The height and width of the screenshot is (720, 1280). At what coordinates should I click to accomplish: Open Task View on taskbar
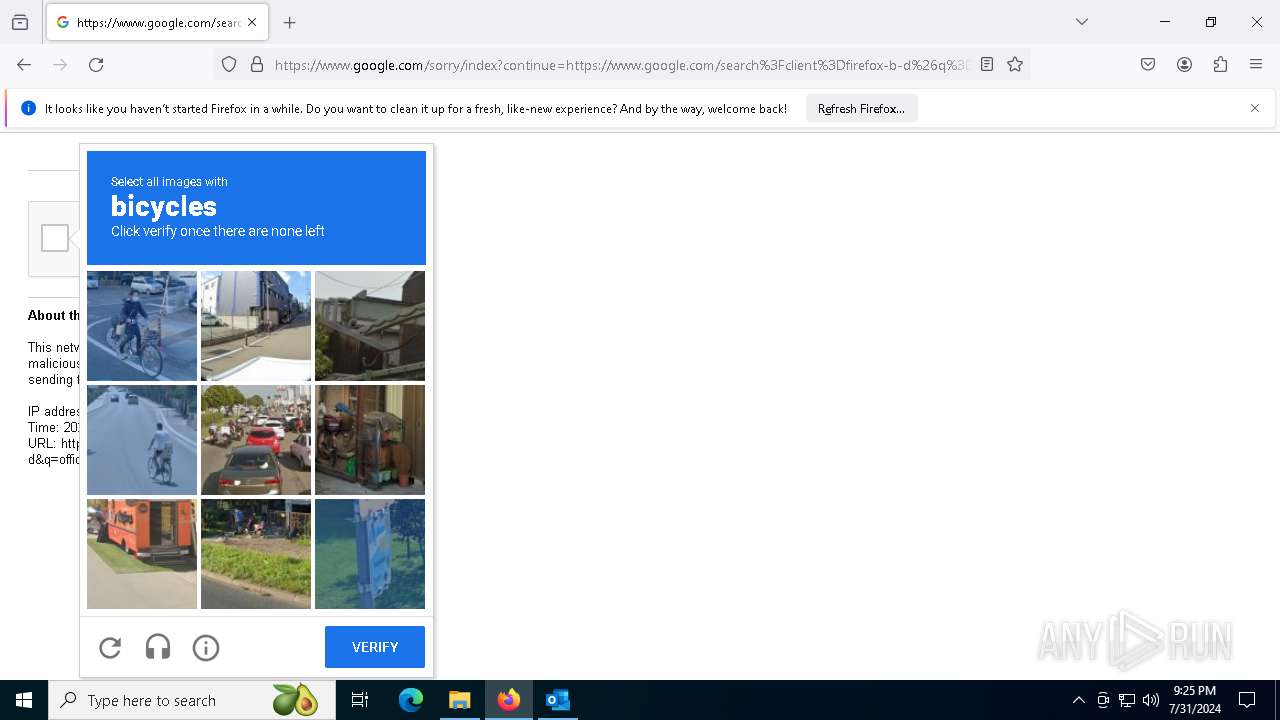360,700
